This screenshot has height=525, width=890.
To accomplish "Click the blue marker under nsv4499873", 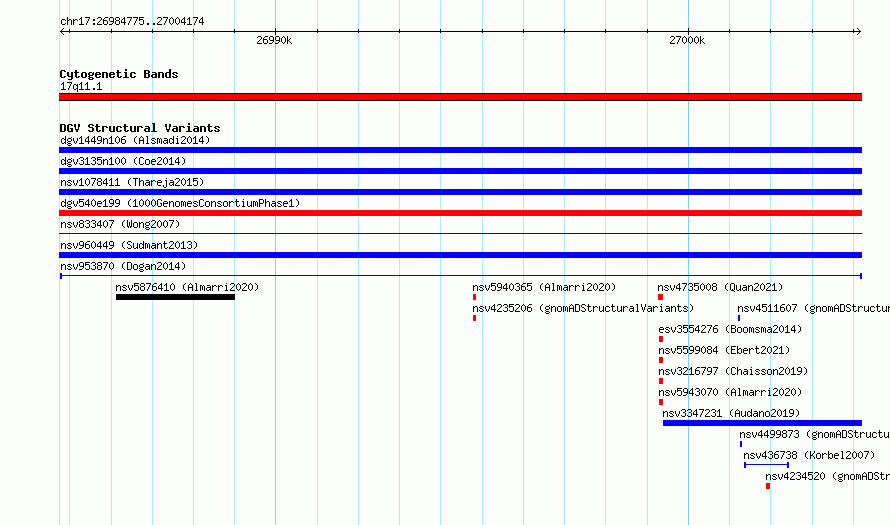I will (741, 444).
